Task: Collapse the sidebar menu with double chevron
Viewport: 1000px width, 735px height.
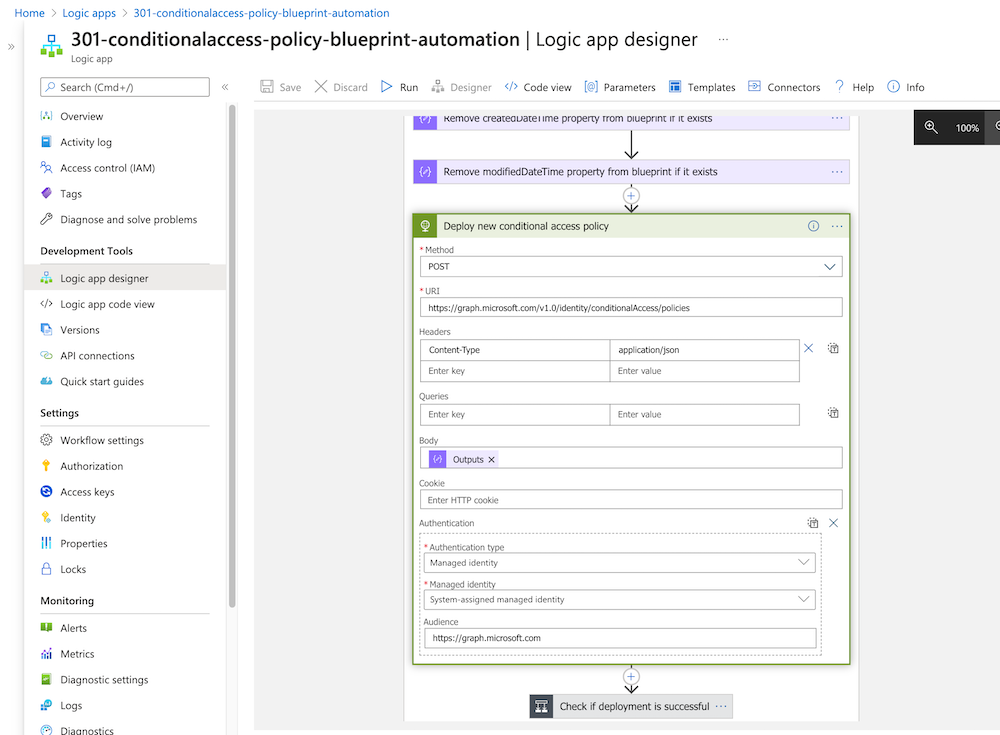Action: click(x=225, y=87)
